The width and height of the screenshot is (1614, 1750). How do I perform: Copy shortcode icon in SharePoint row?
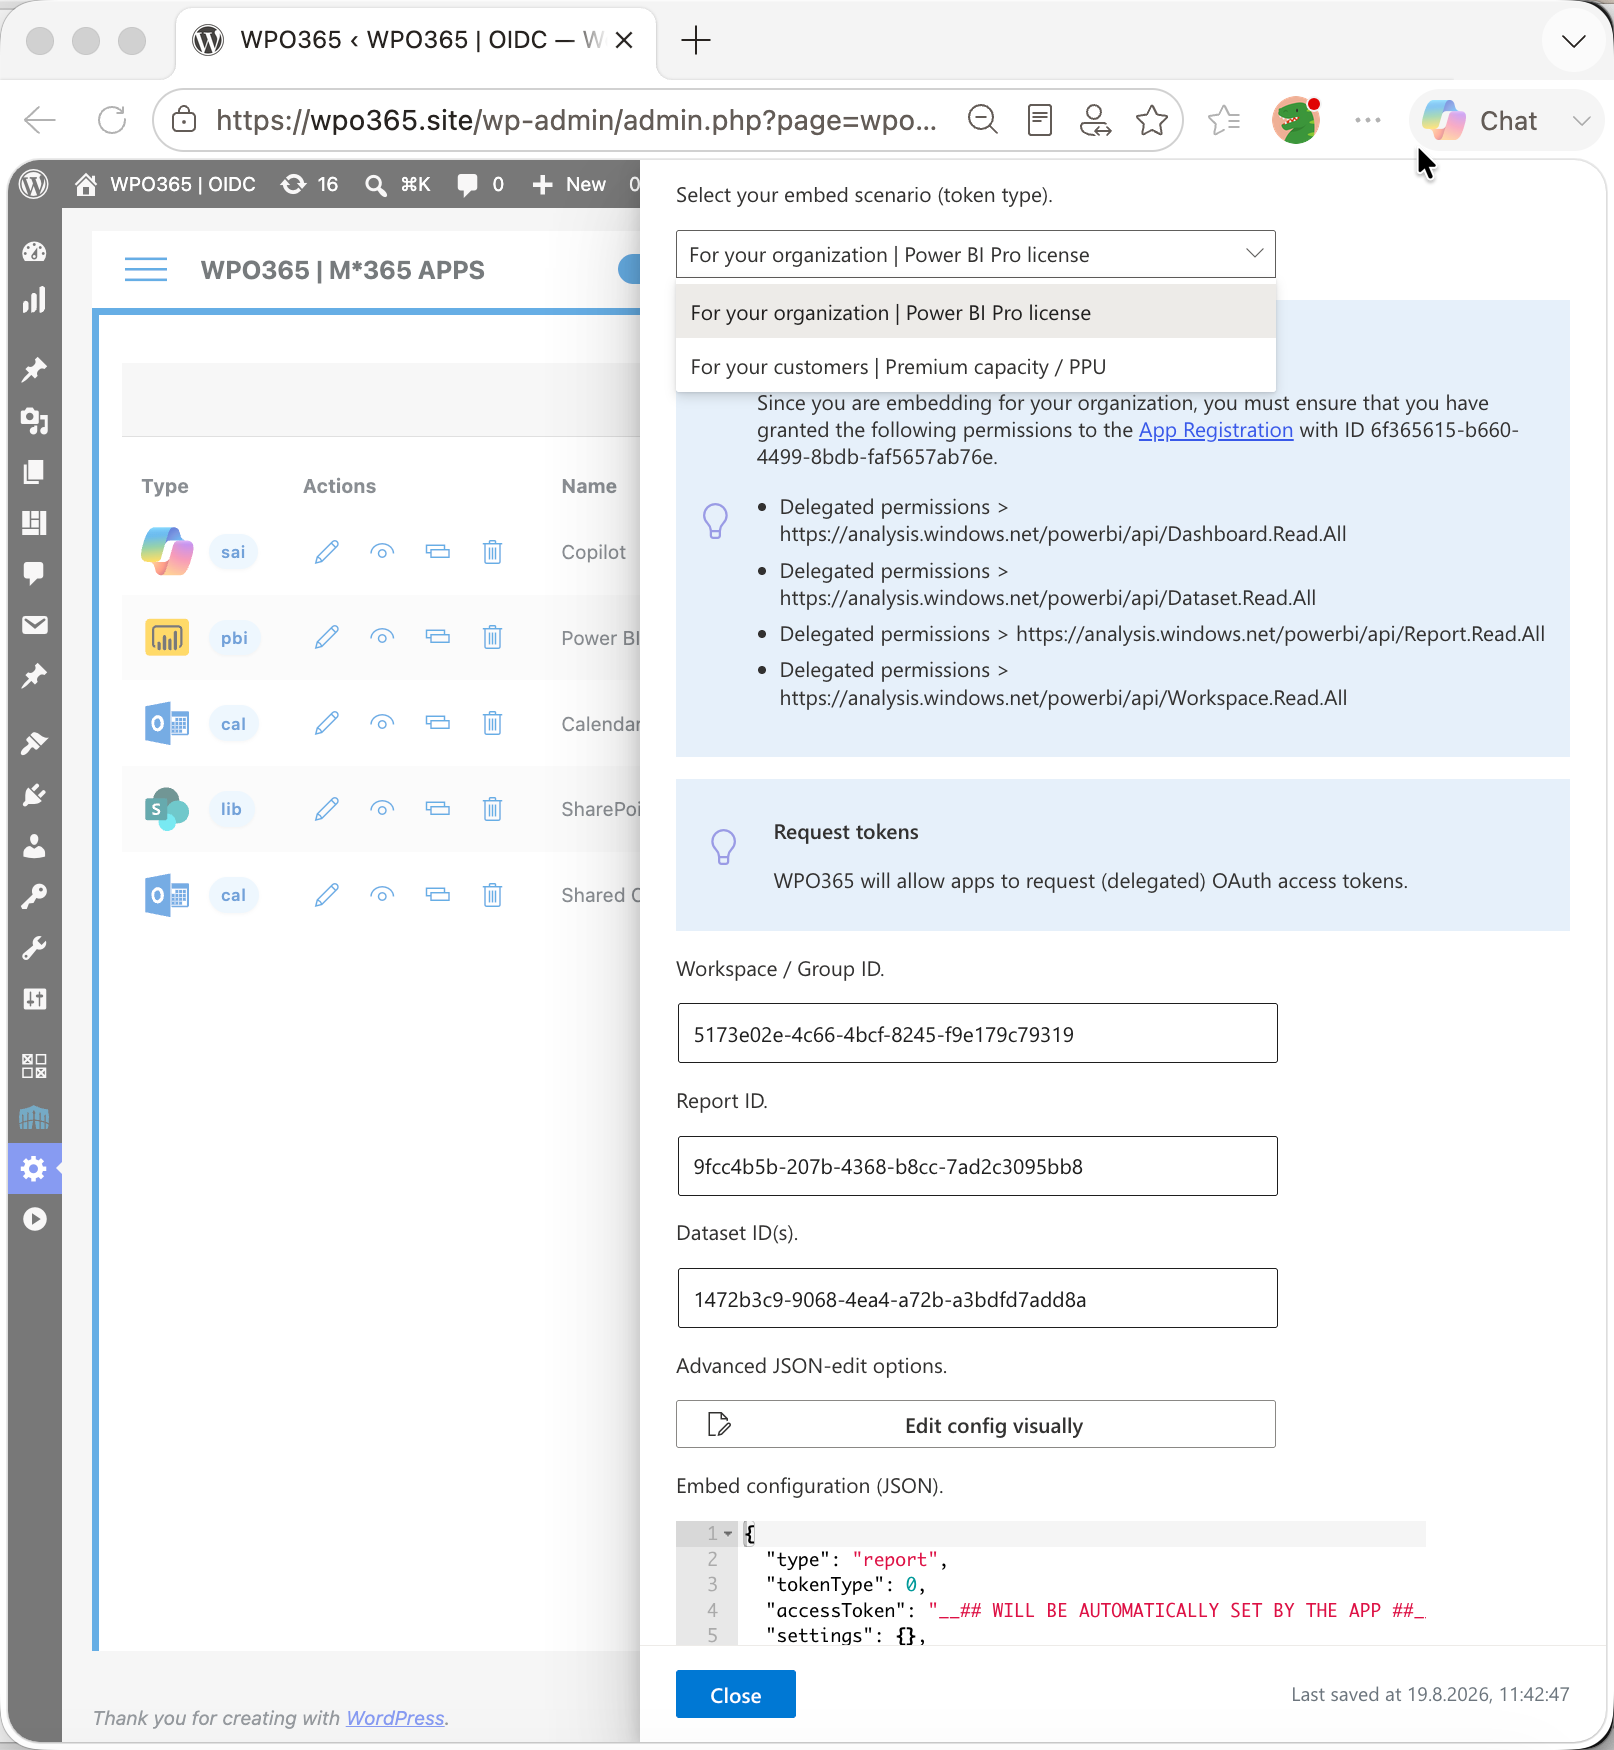point(438,809)
